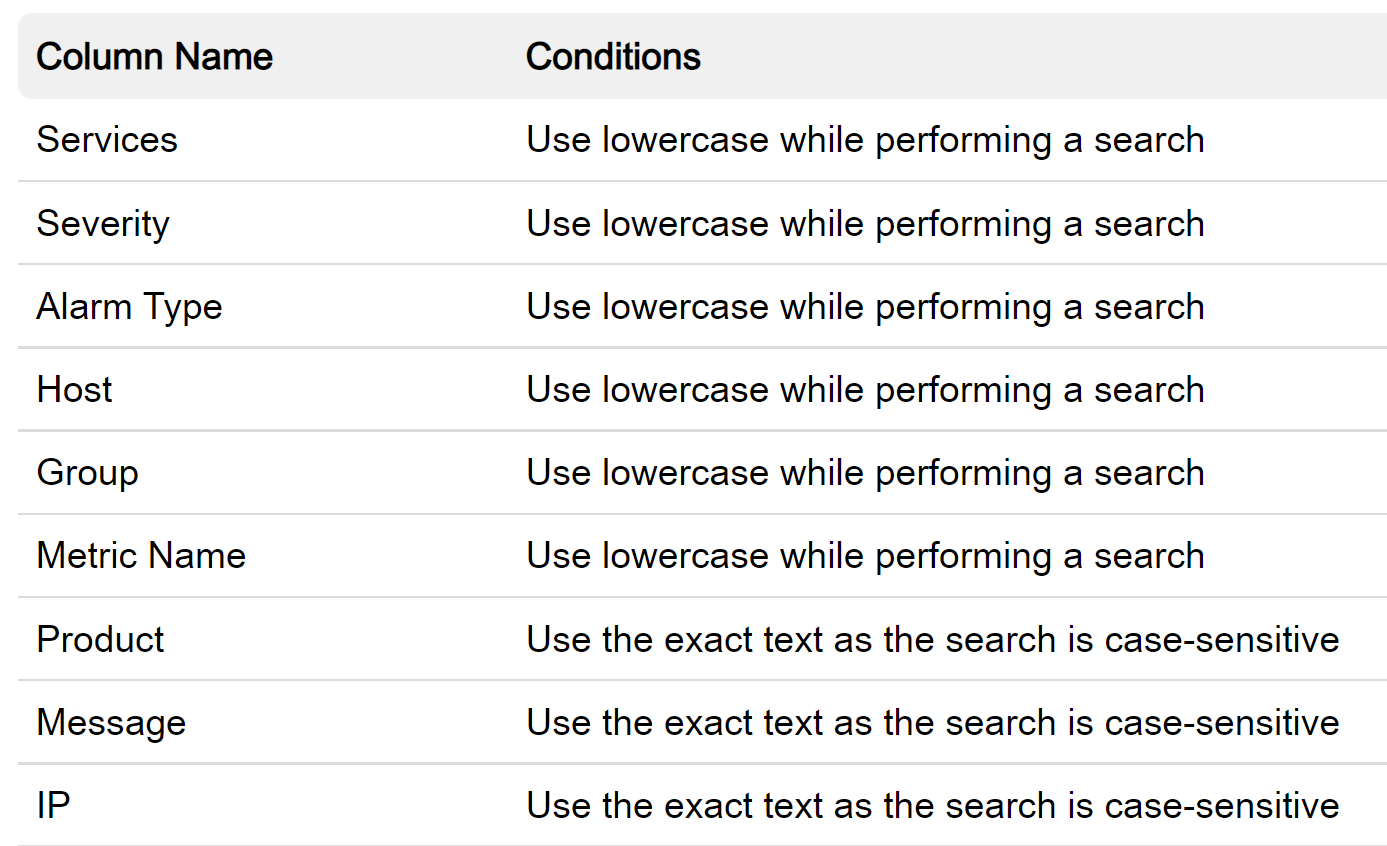Select the condition text in Alarm Type row
Screen dimensions: 1387x846
click(865, 306)
